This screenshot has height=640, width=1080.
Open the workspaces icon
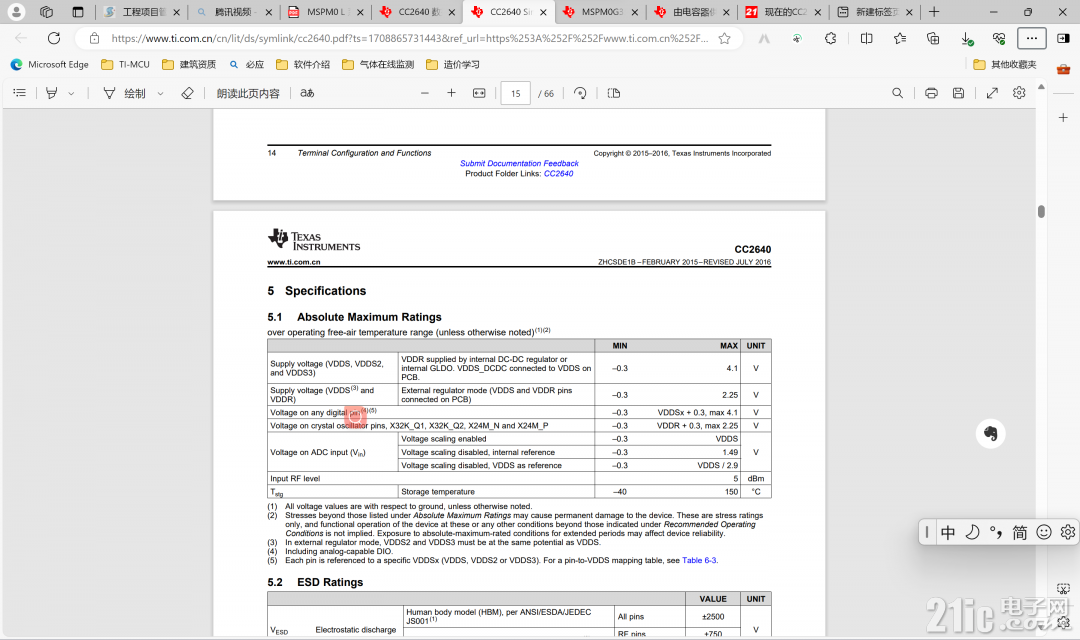(x=47, y=12)
